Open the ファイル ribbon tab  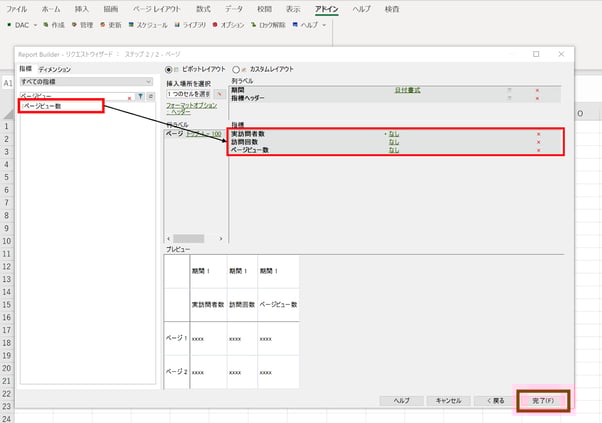(x=17, y=9)
